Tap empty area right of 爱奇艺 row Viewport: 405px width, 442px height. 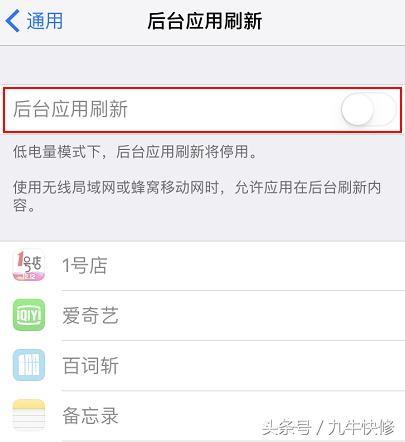260,315
